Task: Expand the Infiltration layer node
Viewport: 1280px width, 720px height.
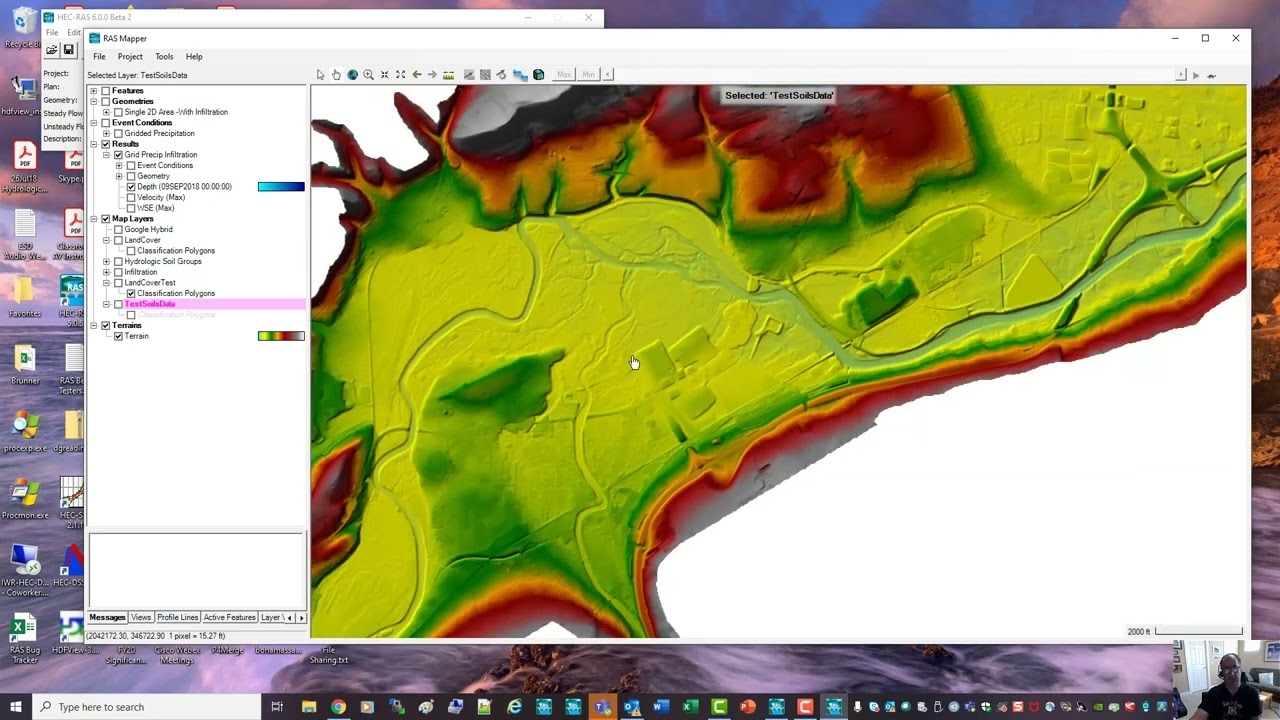Action: click(x=106, y=272)
